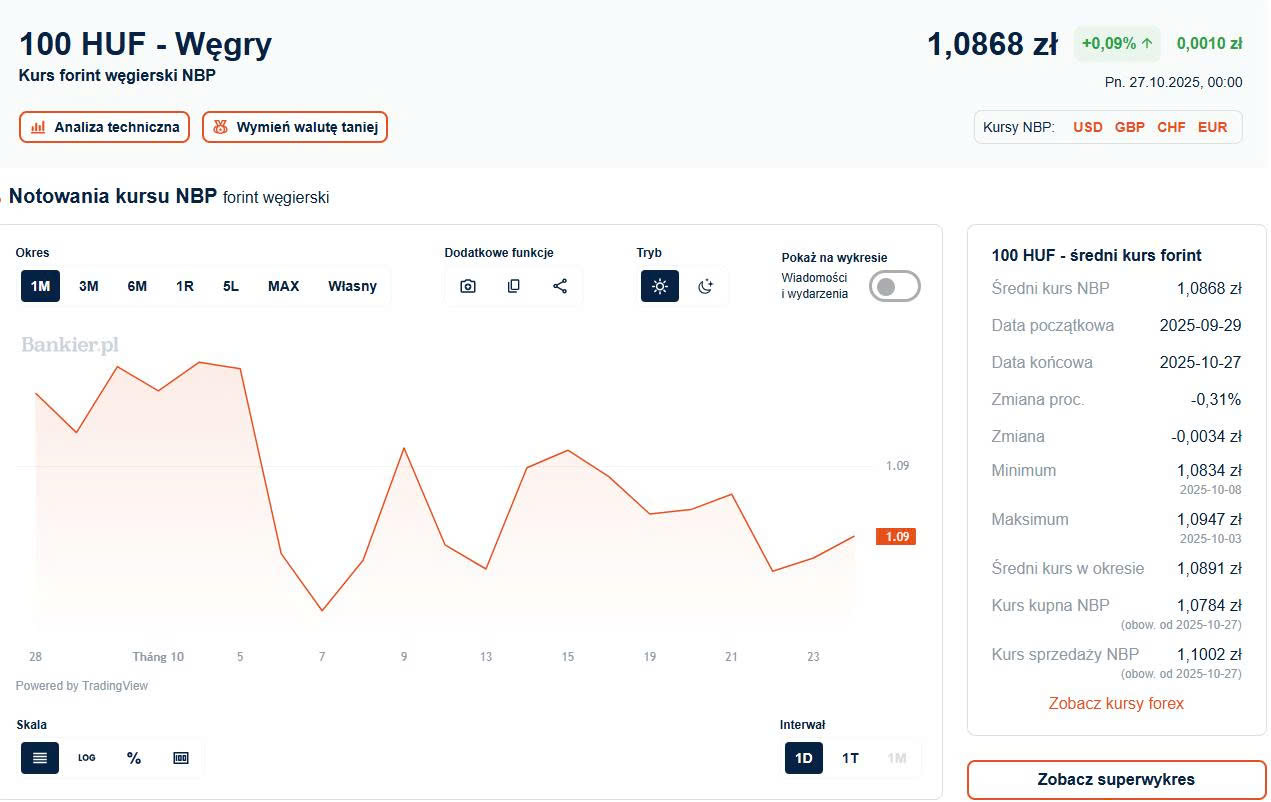Click the orange 1.09 price label on chart
The image size is (1271, 802).
pos(896,537)
